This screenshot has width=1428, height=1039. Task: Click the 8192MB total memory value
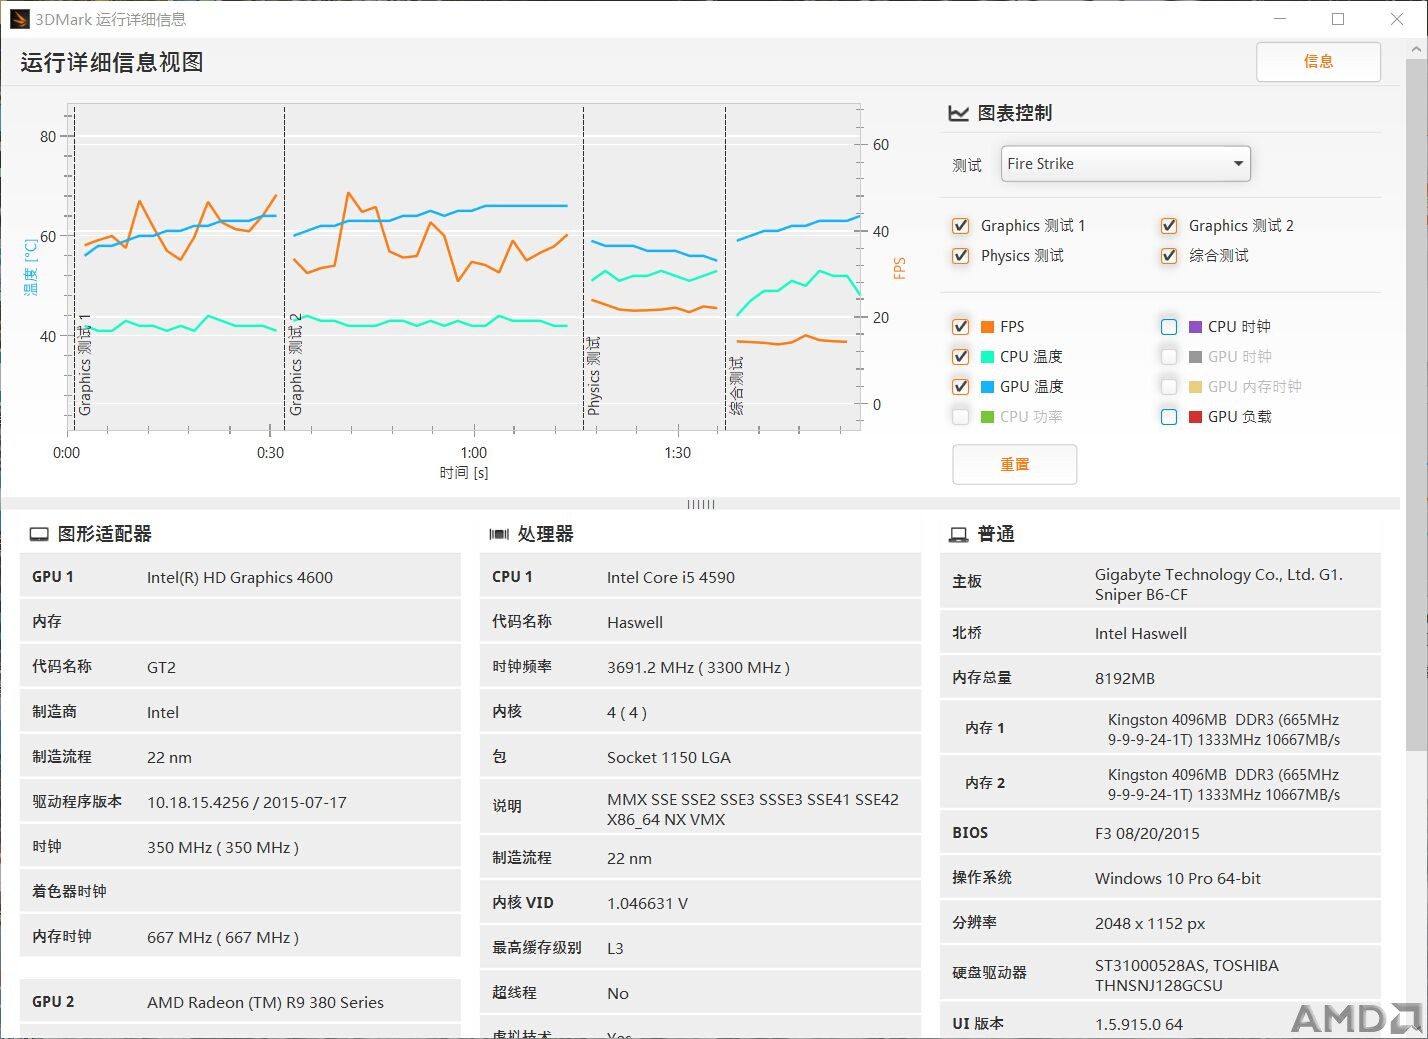pyautogui.click(x=1125, y=679)
